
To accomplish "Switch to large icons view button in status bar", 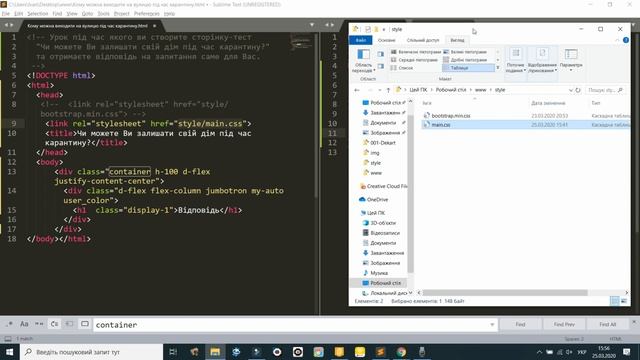I will pos(624,301).
